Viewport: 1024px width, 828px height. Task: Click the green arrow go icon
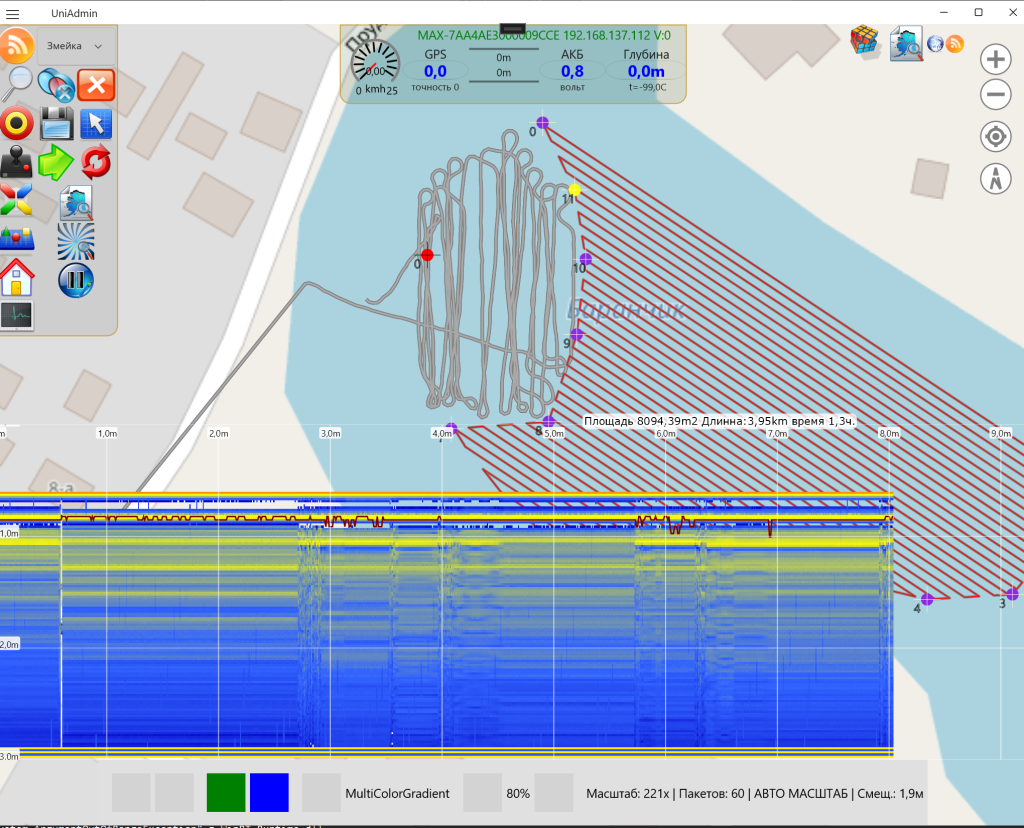coord(57,162)
